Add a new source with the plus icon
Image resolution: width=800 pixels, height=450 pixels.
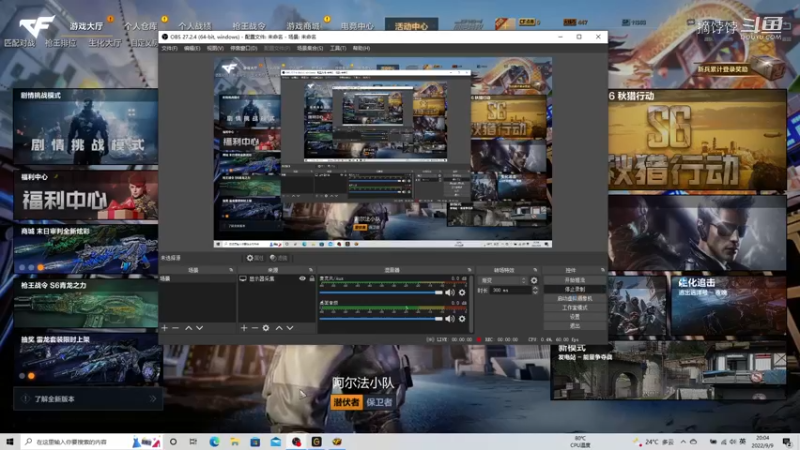point(244,328)
